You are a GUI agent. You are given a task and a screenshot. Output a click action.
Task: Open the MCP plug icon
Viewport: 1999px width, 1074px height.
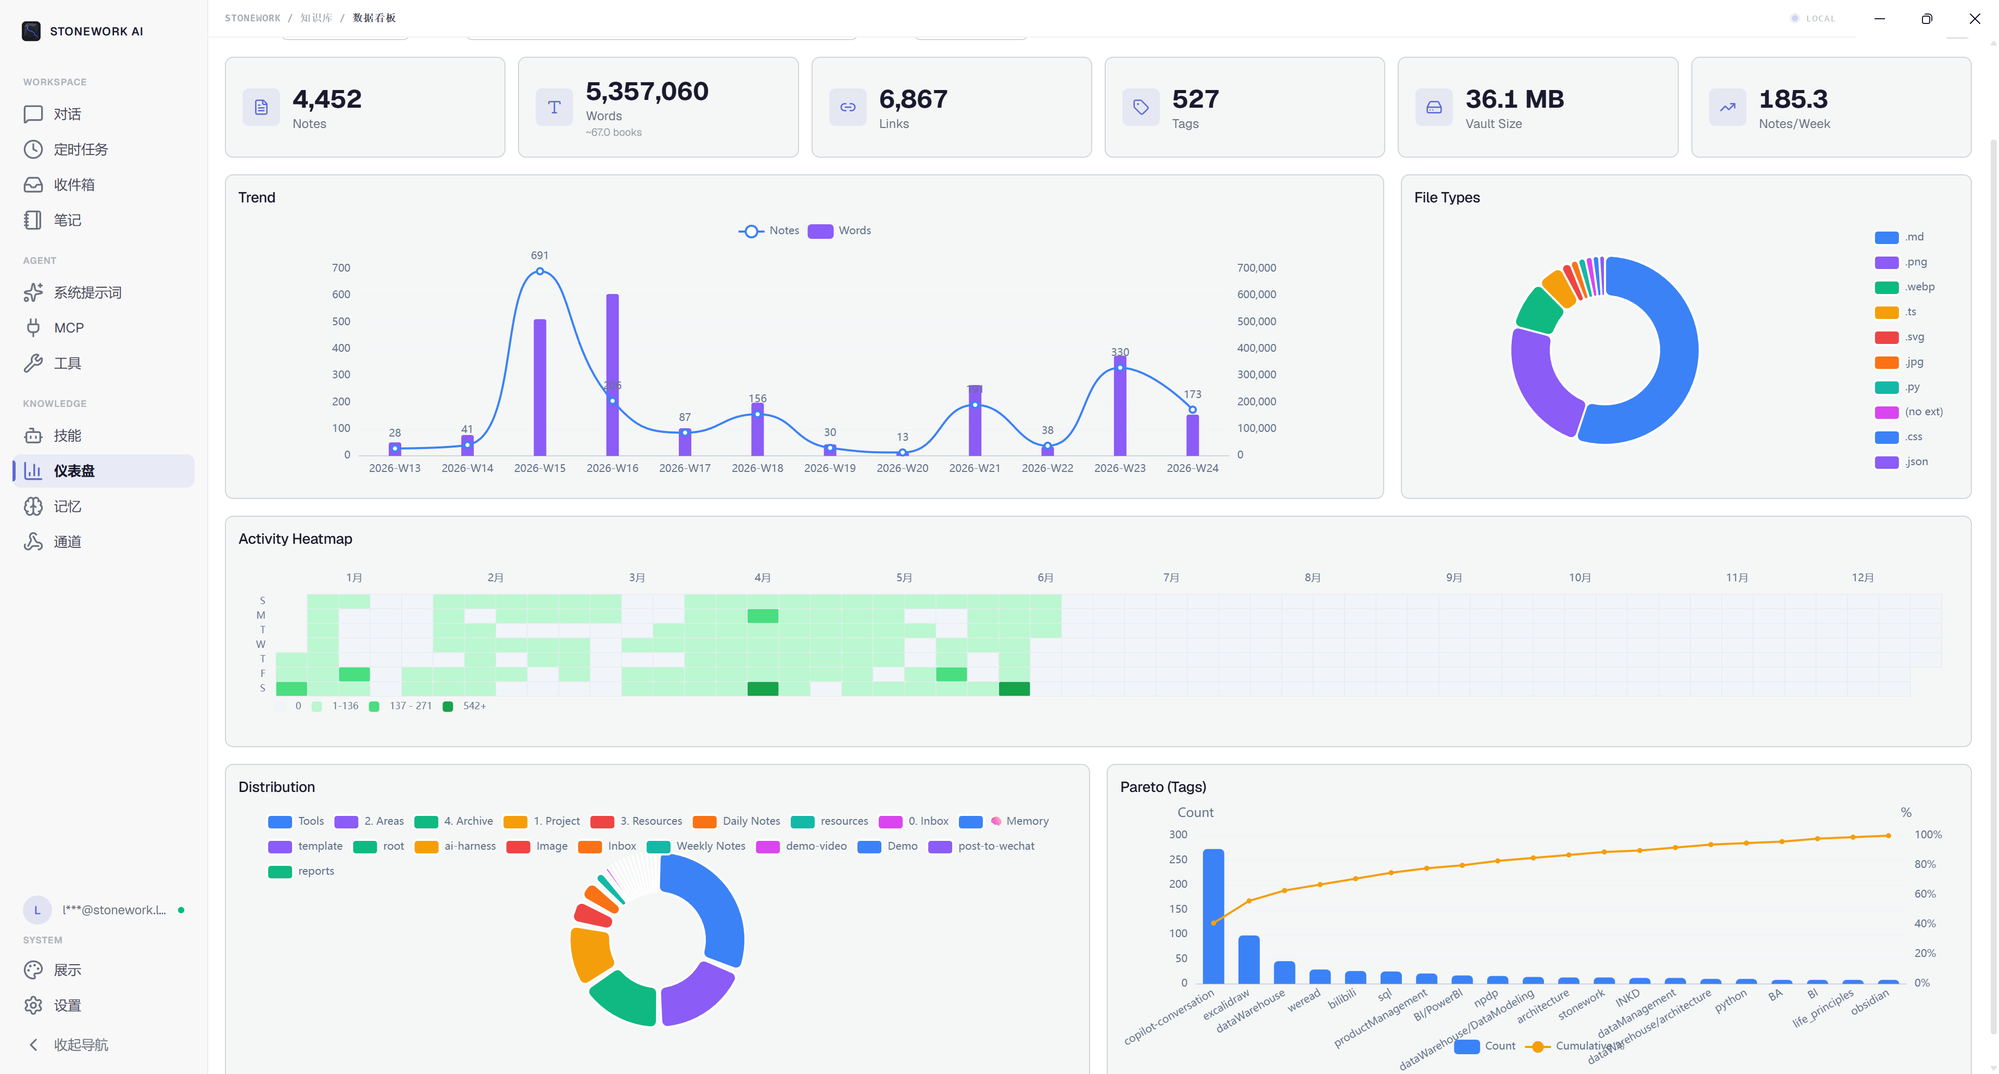33,328
